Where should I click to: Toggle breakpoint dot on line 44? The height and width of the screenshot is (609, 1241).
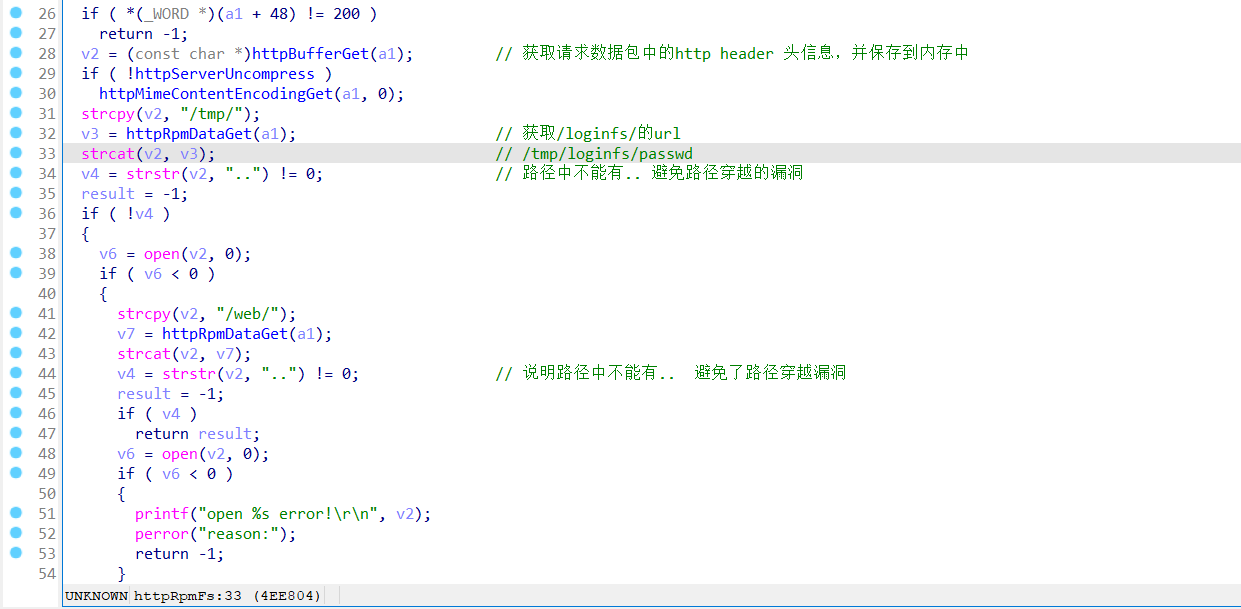(x=15, y=373)
